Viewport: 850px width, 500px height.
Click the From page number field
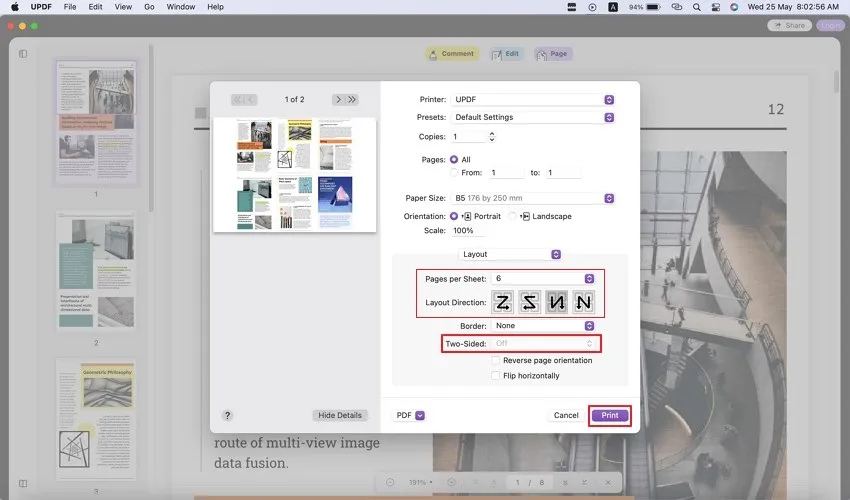(x=506, y=172)
